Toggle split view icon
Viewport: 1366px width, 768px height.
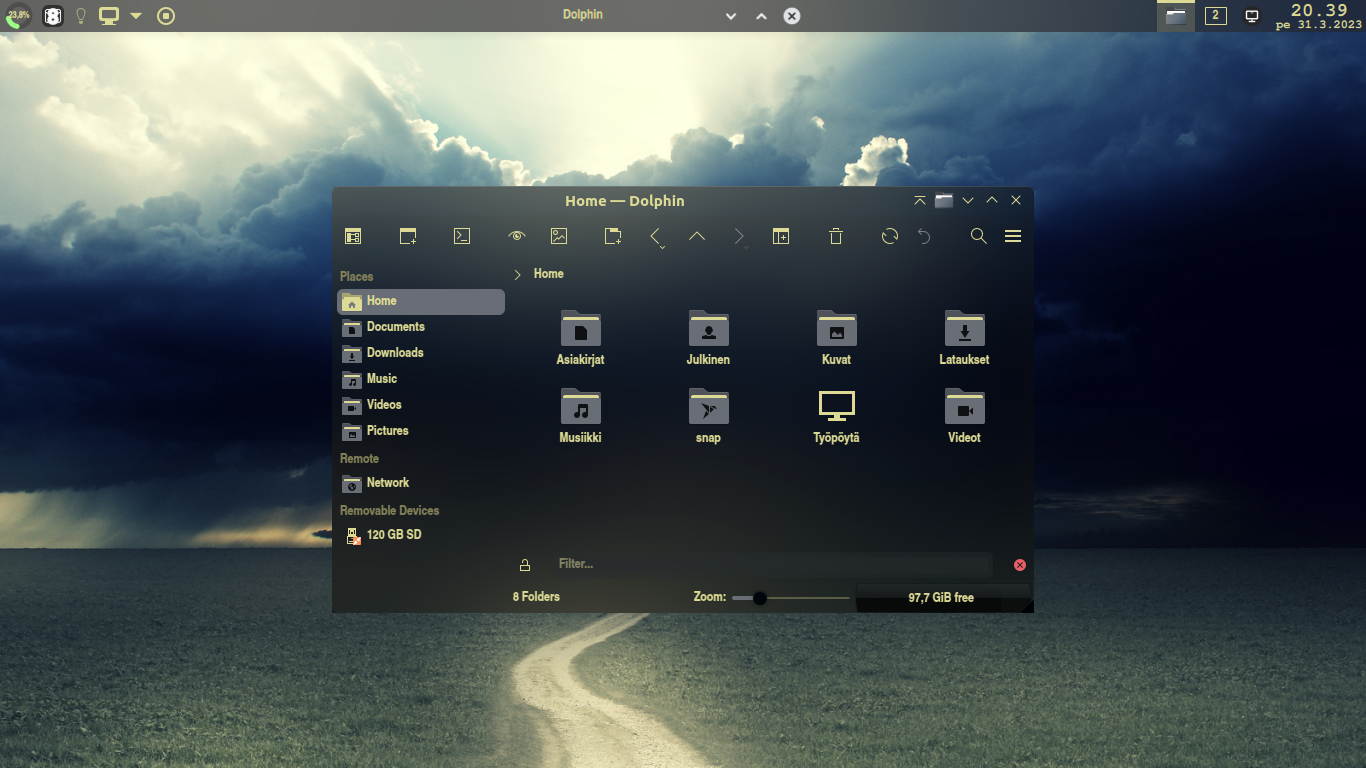click(x=781, y=236)
